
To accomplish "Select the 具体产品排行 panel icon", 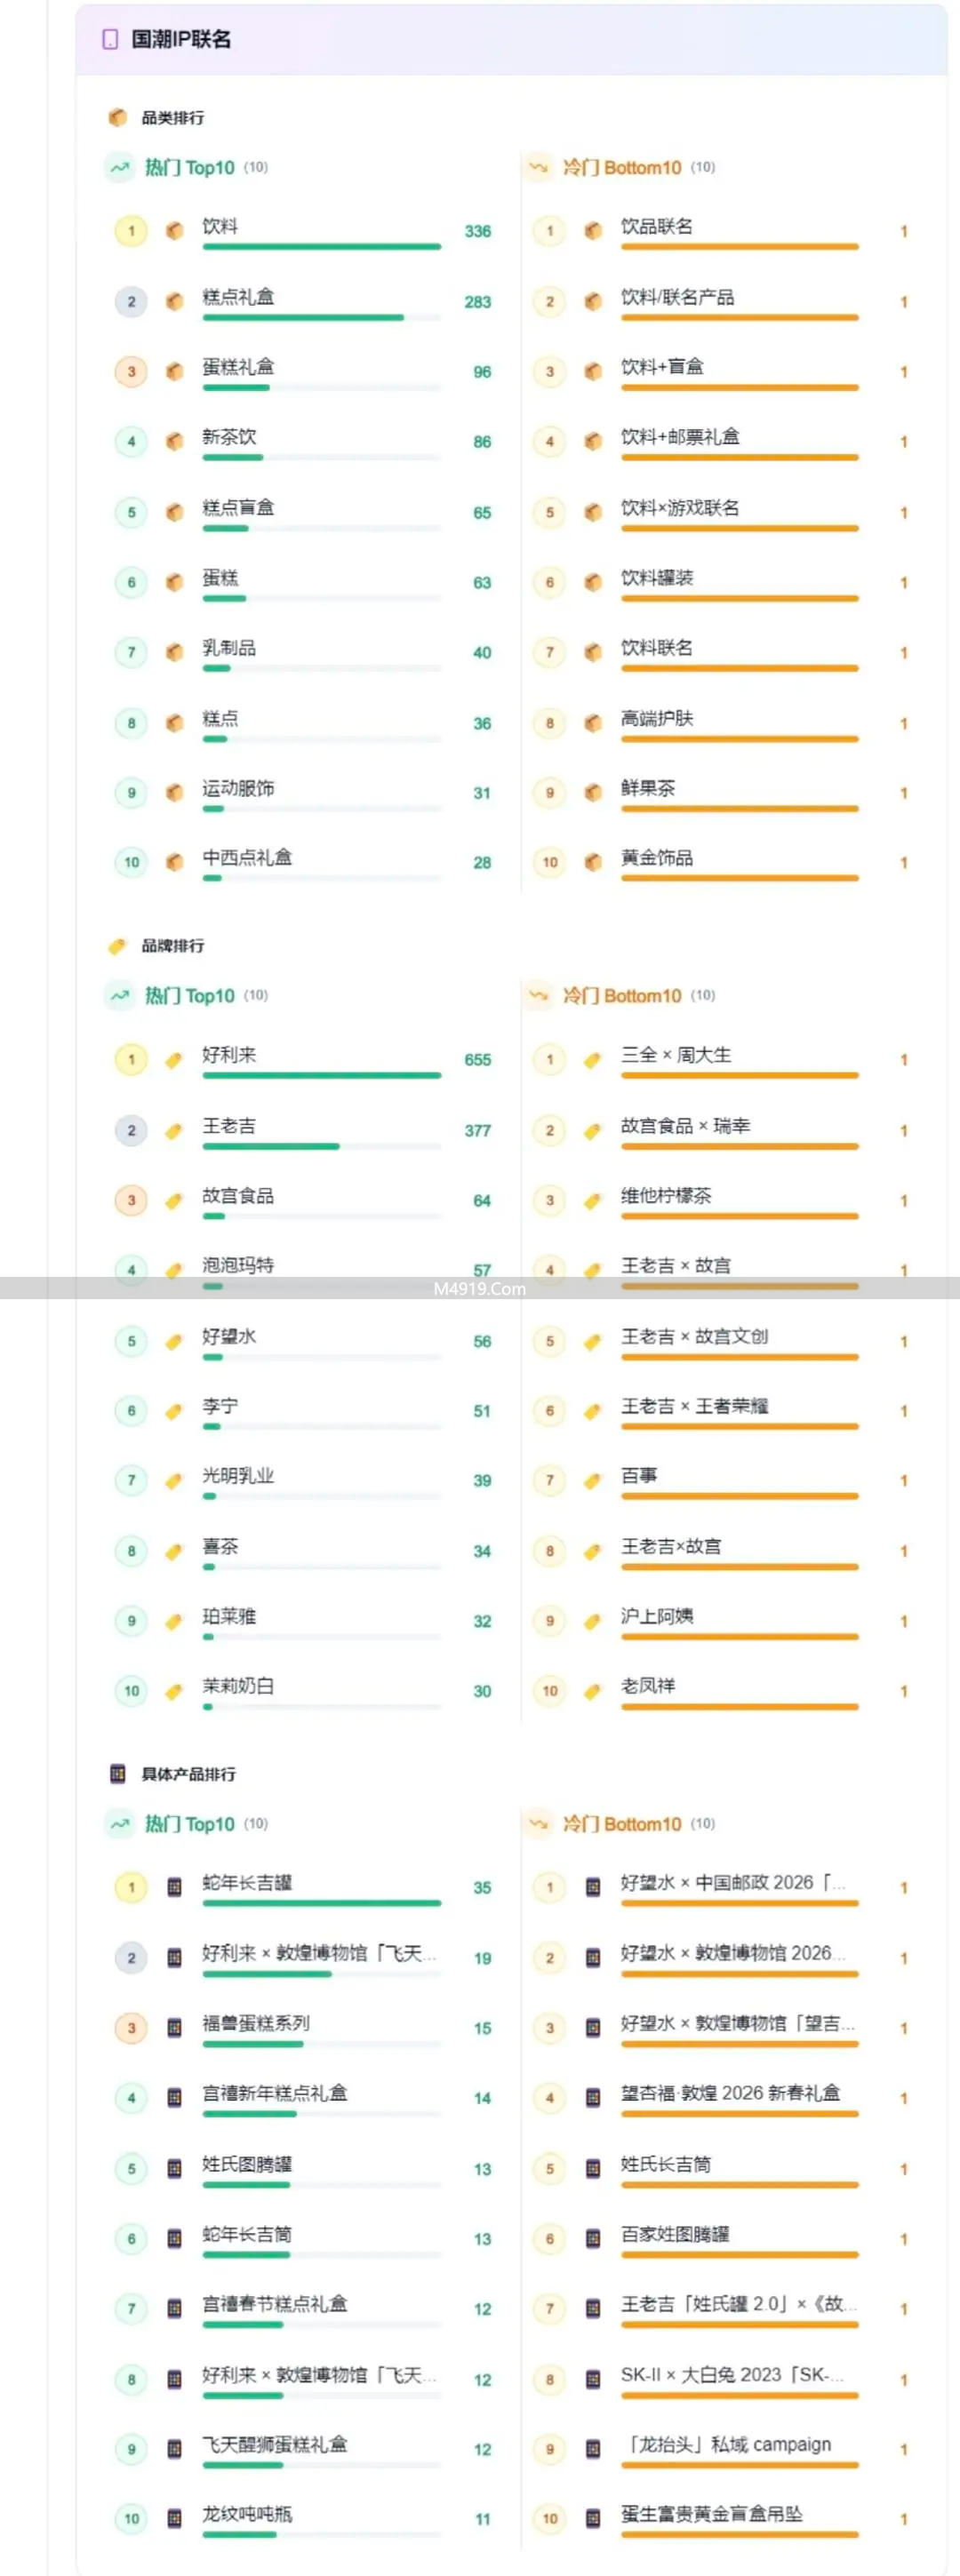I will tap(117, 1773).
